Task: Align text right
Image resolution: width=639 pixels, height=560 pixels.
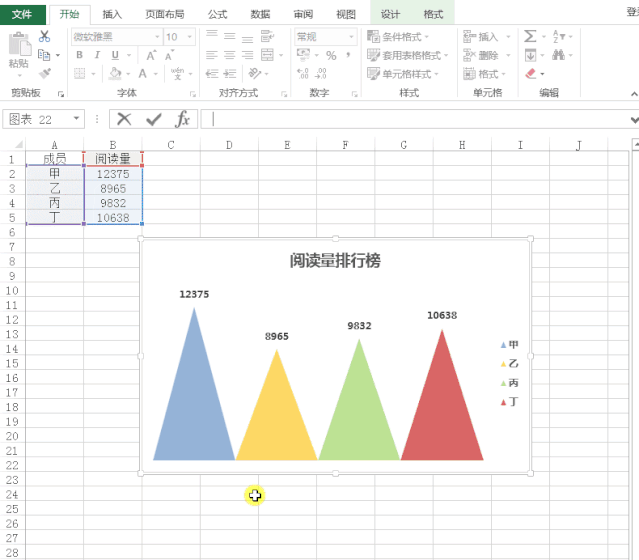Action: (x=247, y=55)
